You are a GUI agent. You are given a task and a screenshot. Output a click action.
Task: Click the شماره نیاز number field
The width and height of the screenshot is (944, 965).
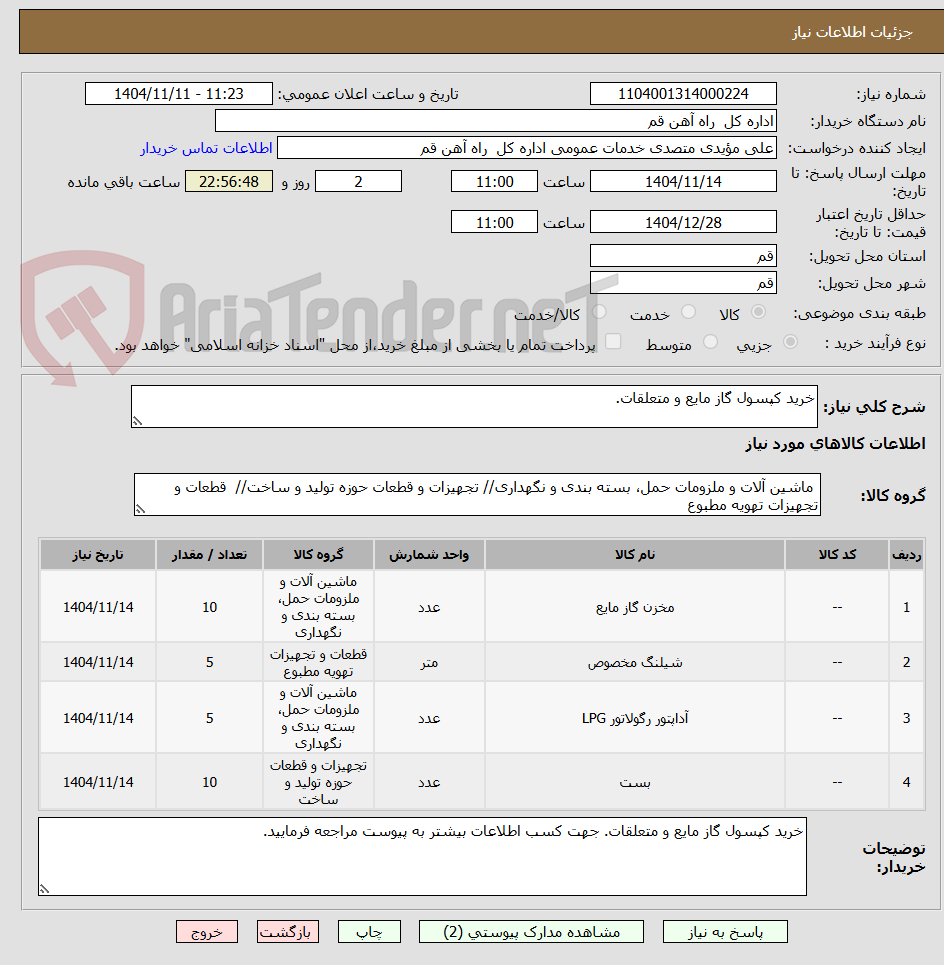pos(683,94)
